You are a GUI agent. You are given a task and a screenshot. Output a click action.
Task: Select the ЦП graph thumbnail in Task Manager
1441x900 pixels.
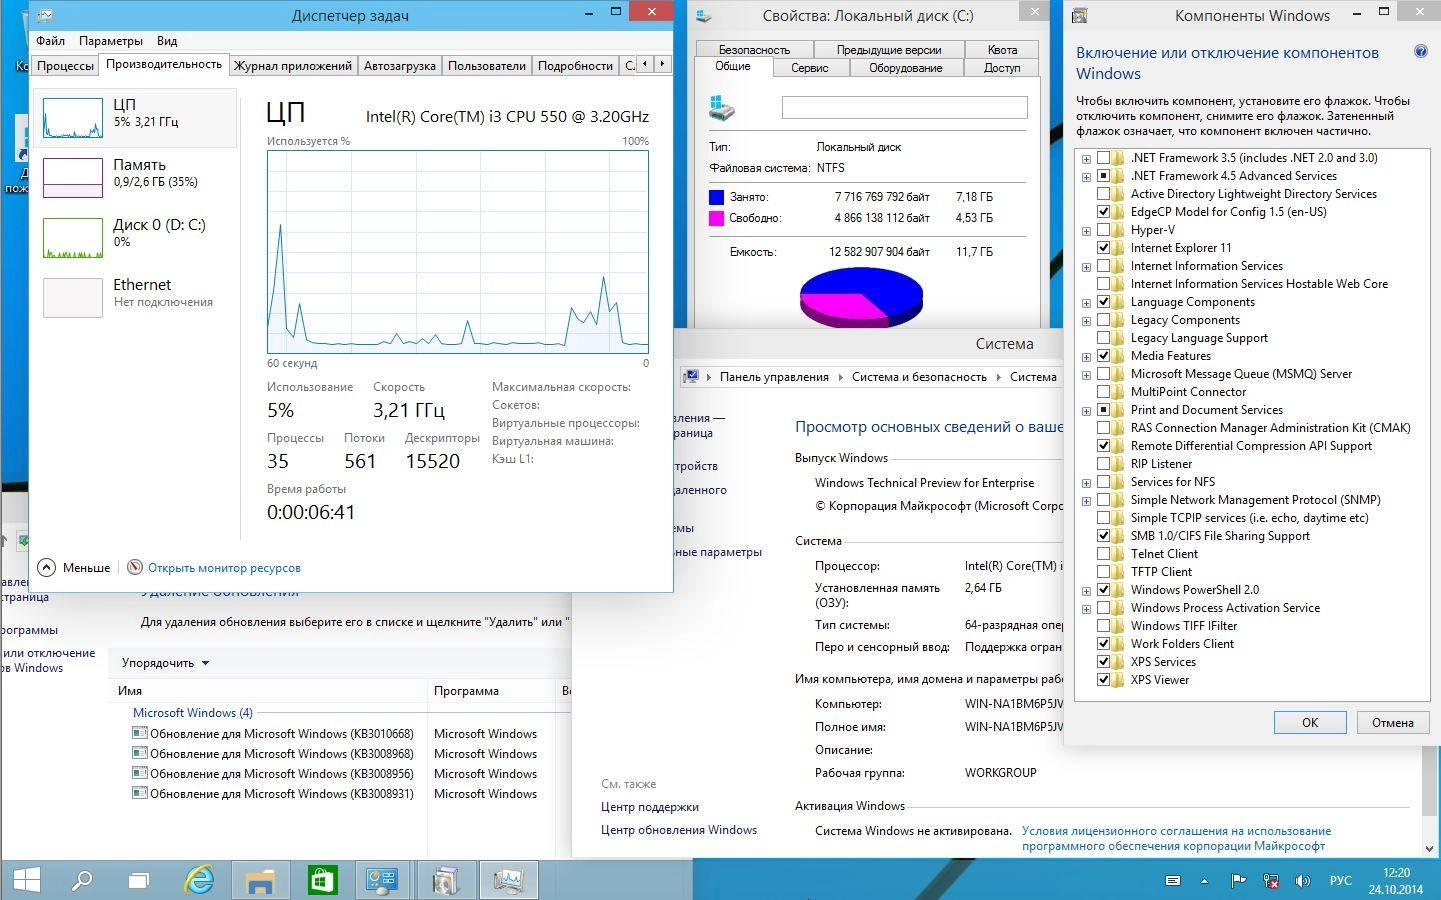tap(73, 118)
